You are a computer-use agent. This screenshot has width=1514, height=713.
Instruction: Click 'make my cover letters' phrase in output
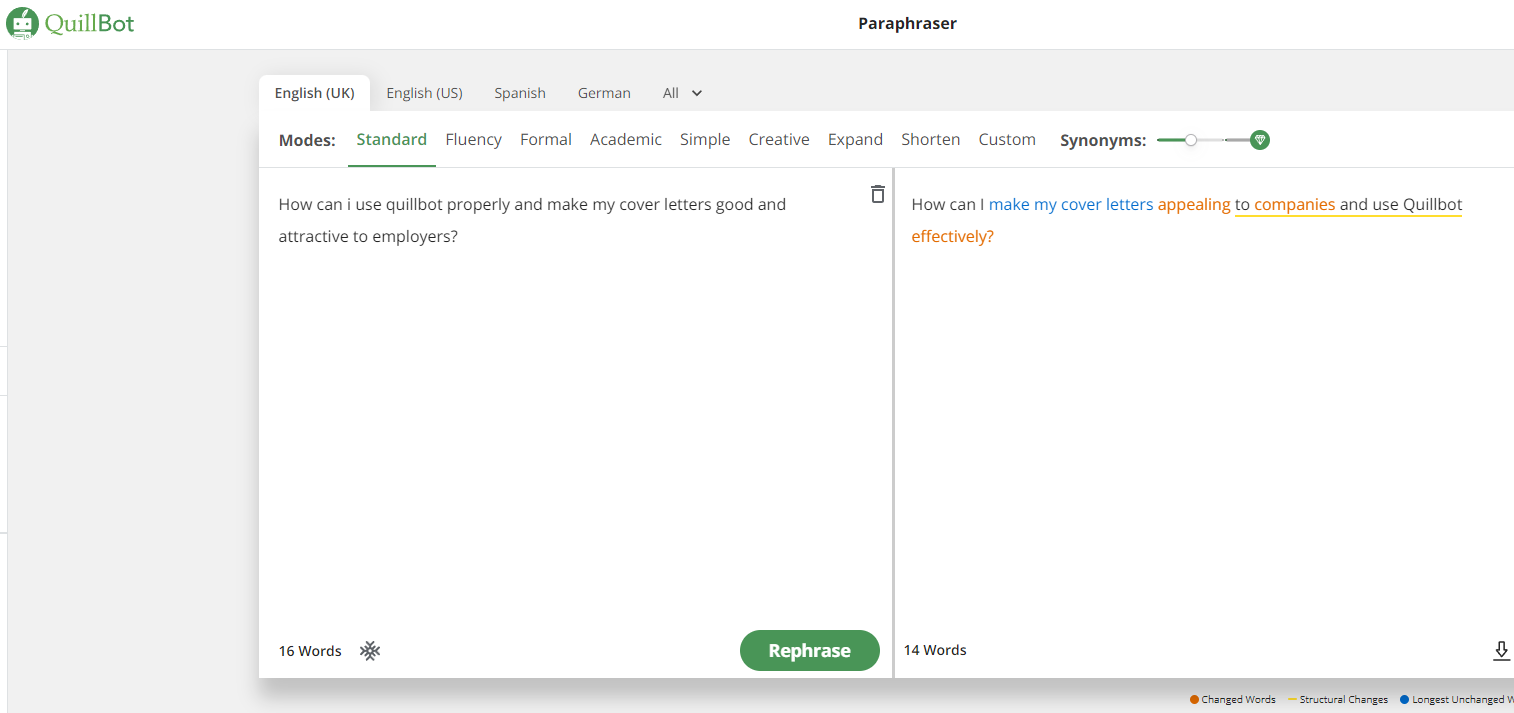pyautogui.click(x=1071, y=205)
